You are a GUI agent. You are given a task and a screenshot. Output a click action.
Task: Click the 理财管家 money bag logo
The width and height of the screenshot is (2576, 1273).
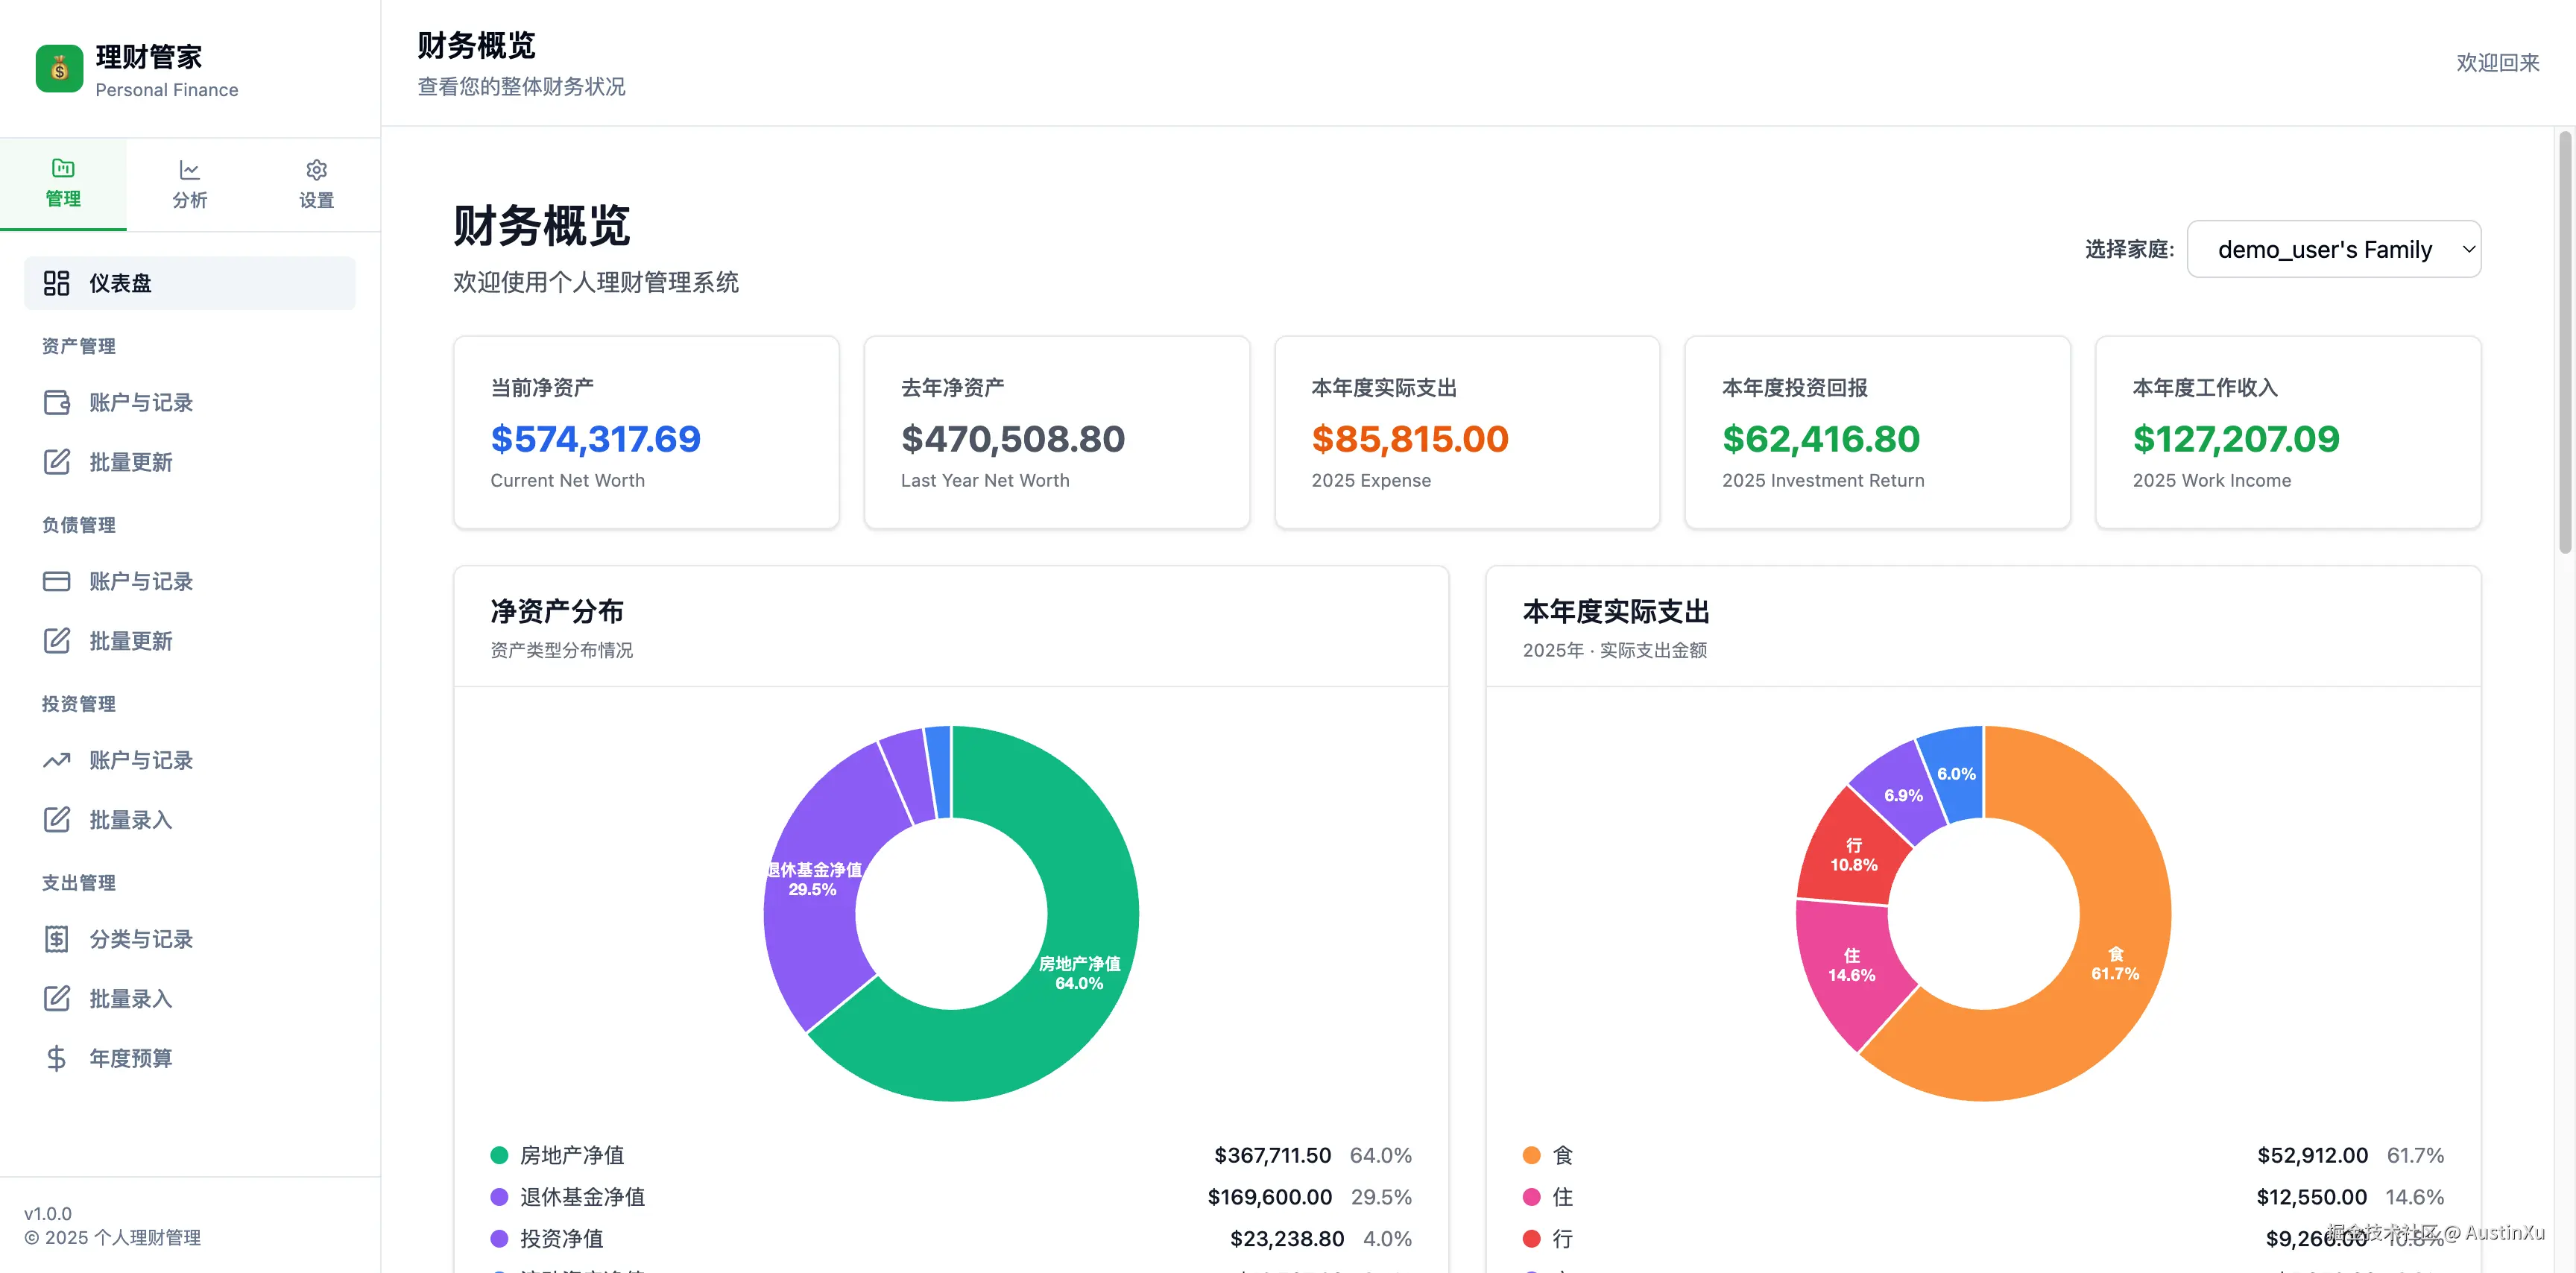(x=59, y=68)
